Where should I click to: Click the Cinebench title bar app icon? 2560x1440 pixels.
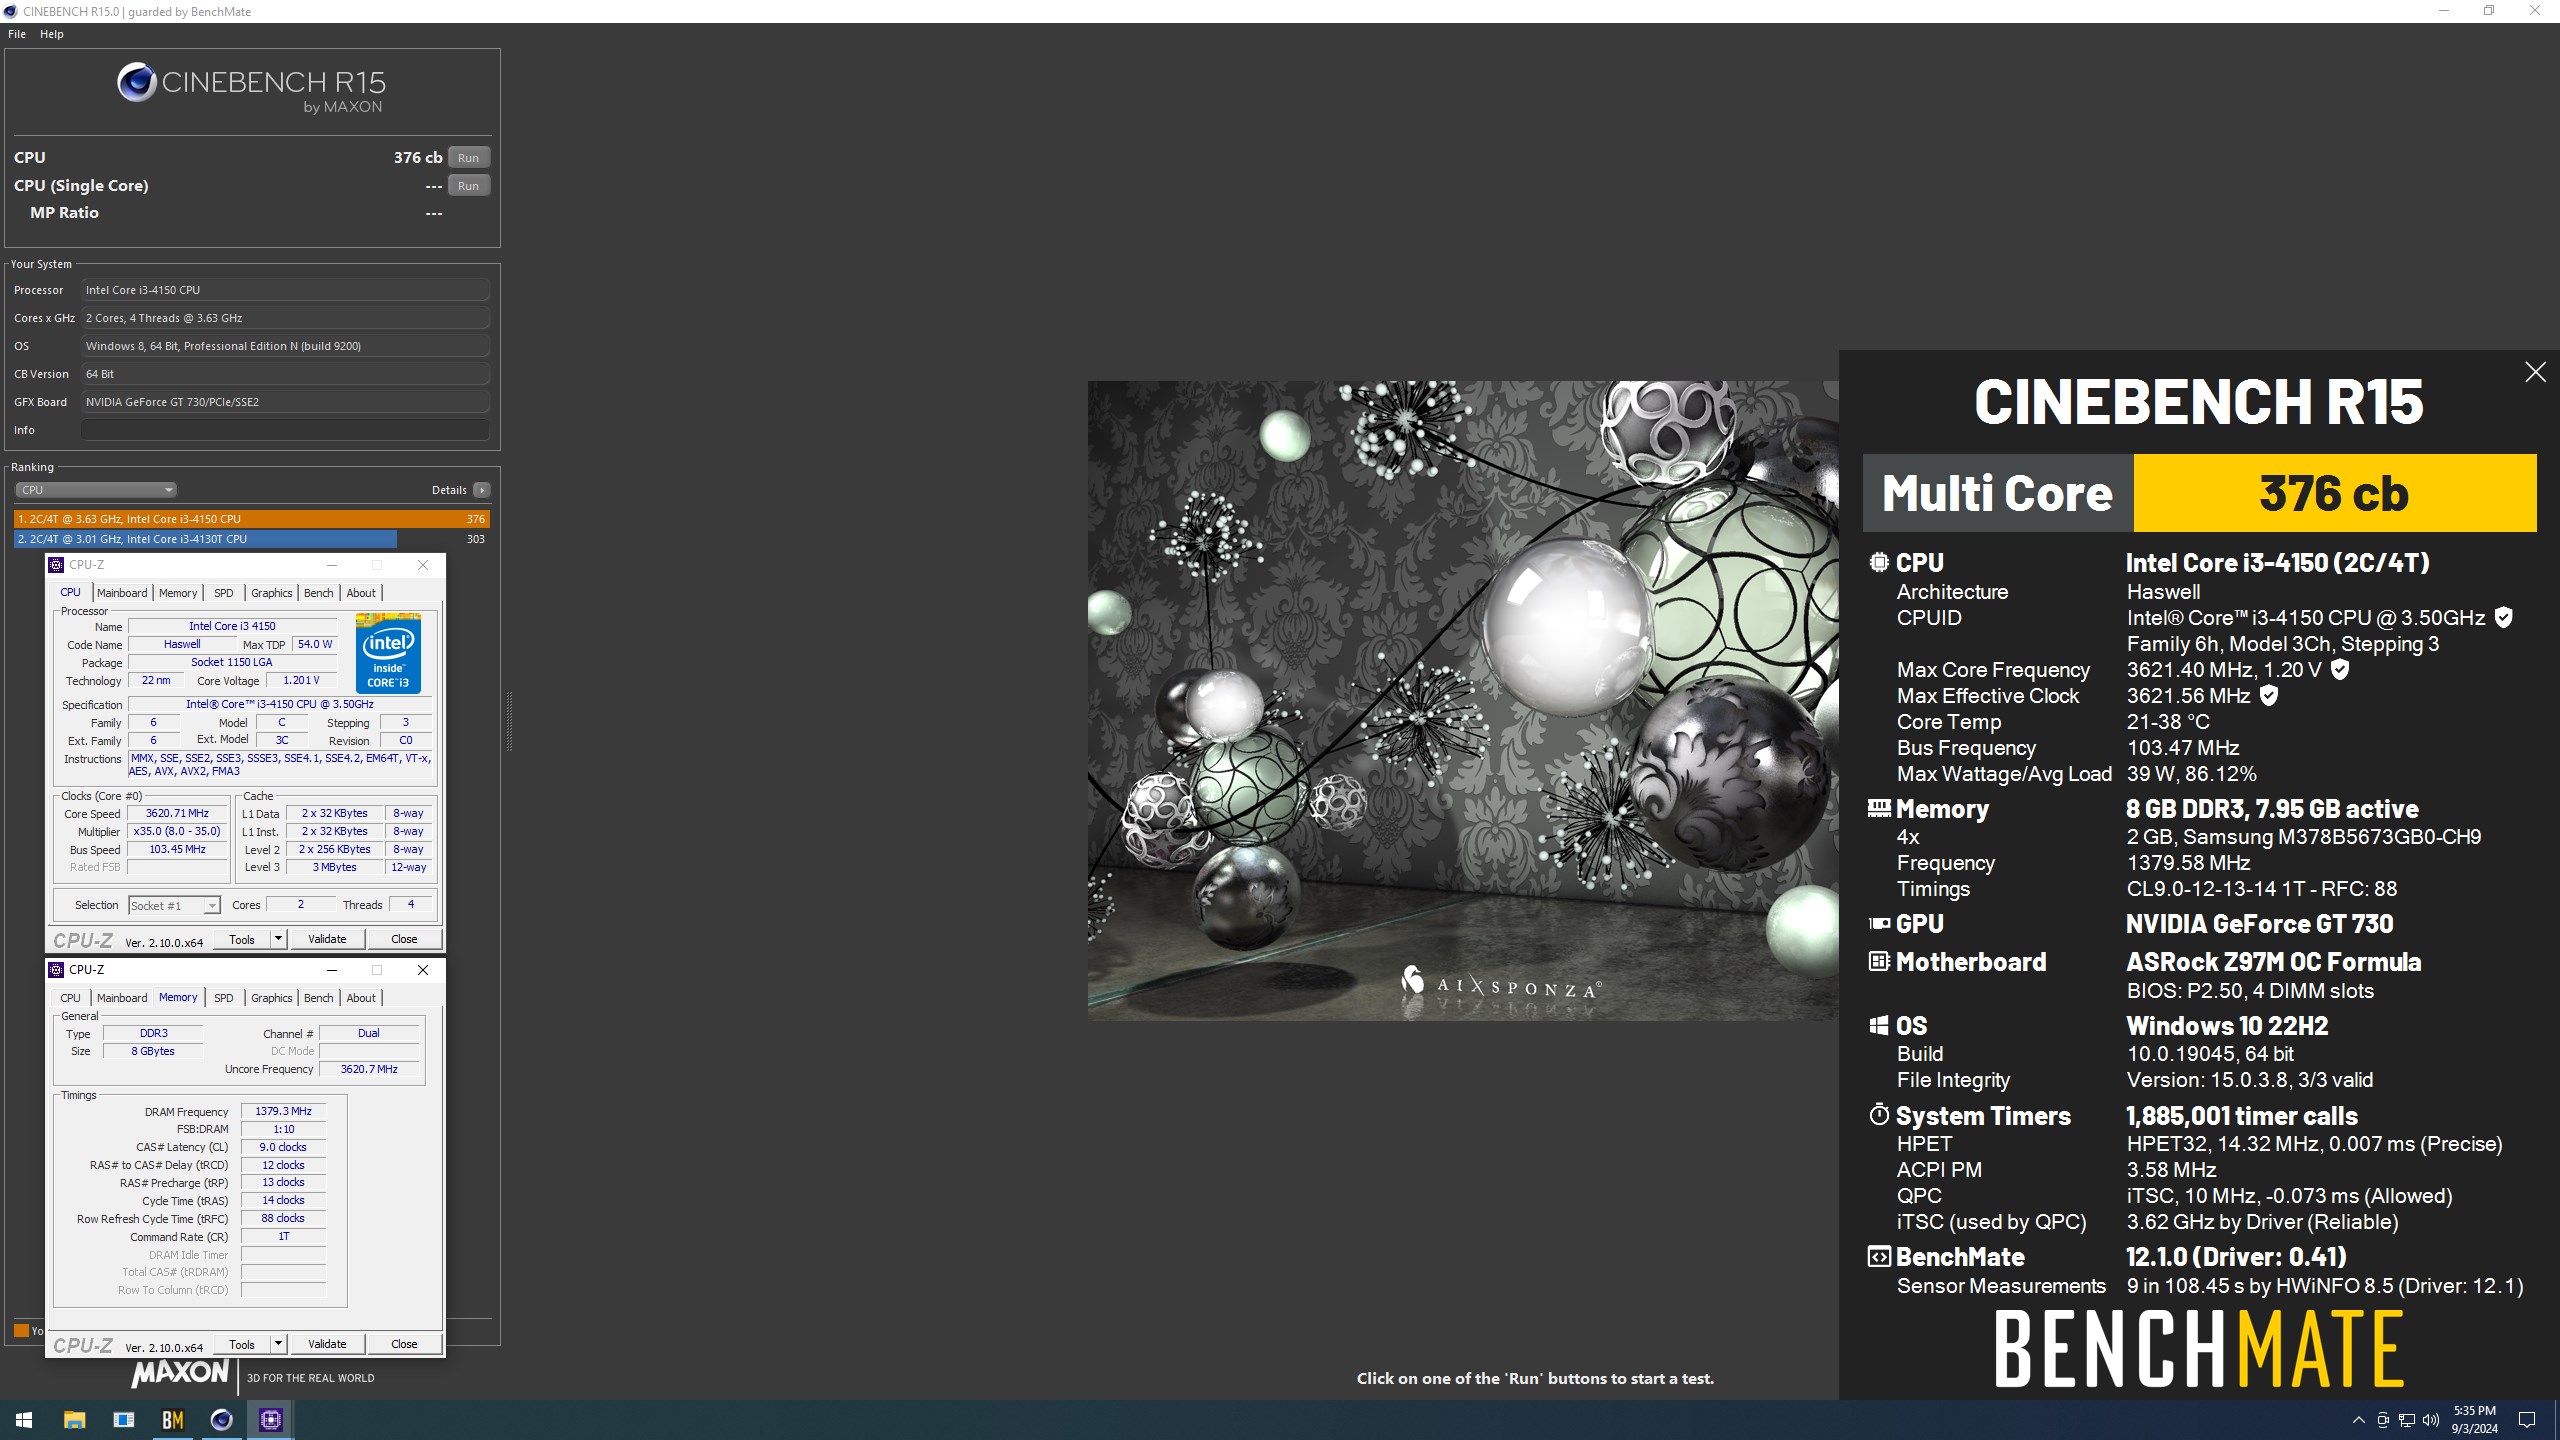10,11
